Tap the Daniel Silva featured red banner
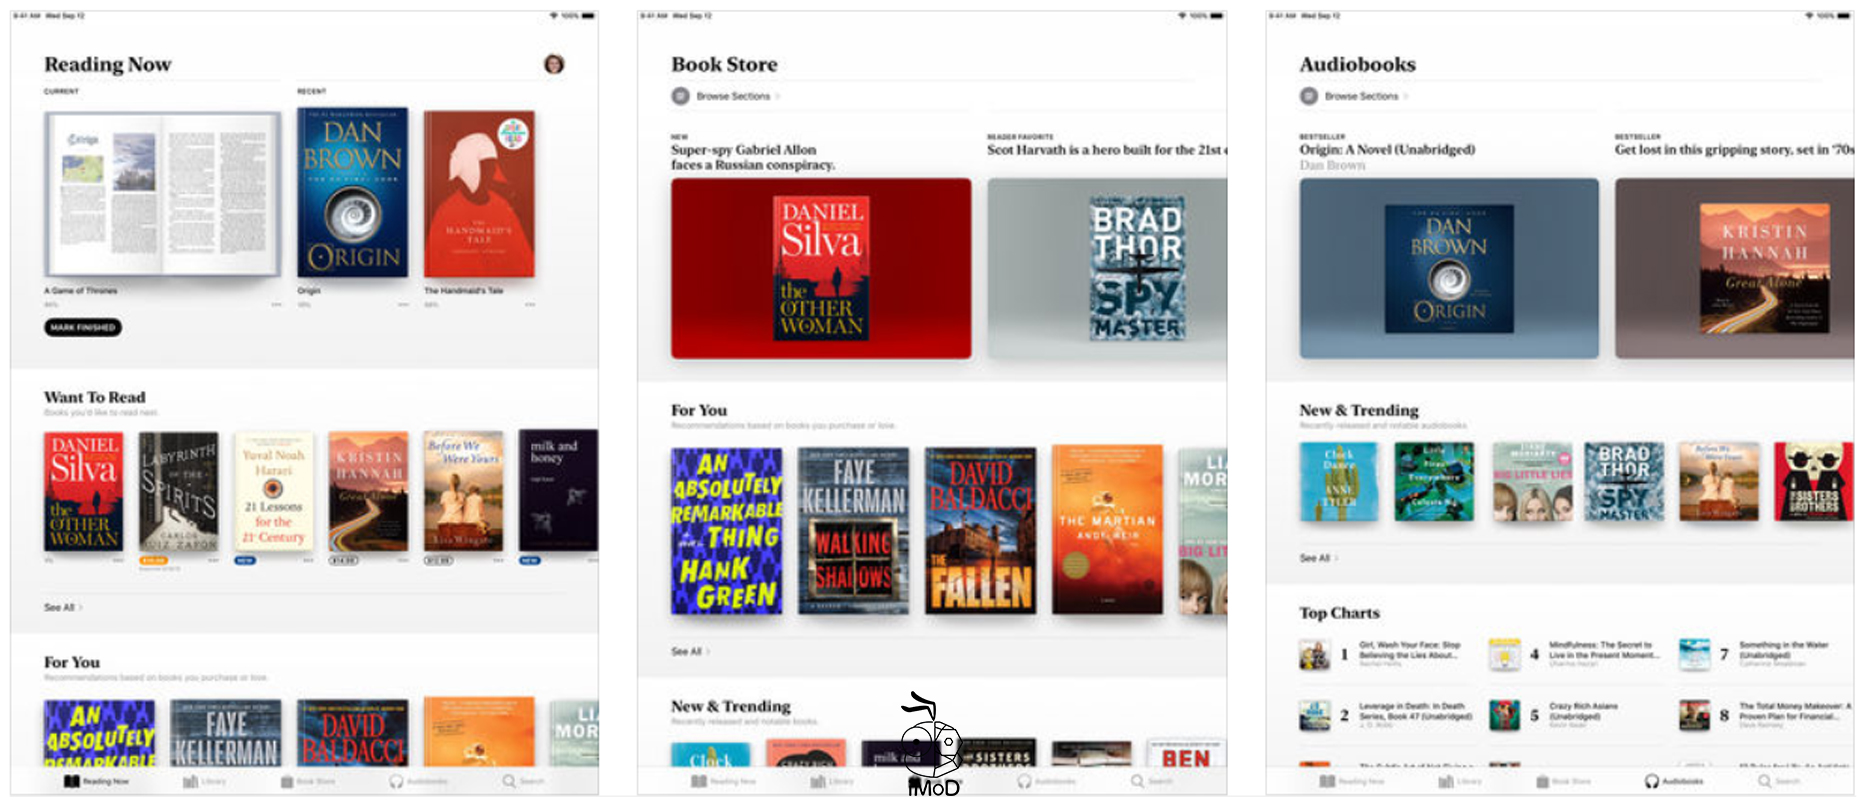 click(820, 268)
